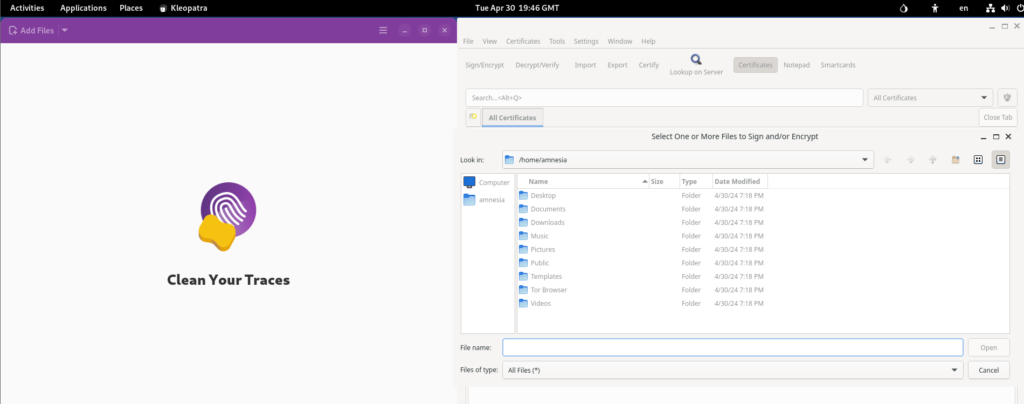The image size is (1024, 404).
Task: Select the Documents folder in the list
Action: point(548,209)
